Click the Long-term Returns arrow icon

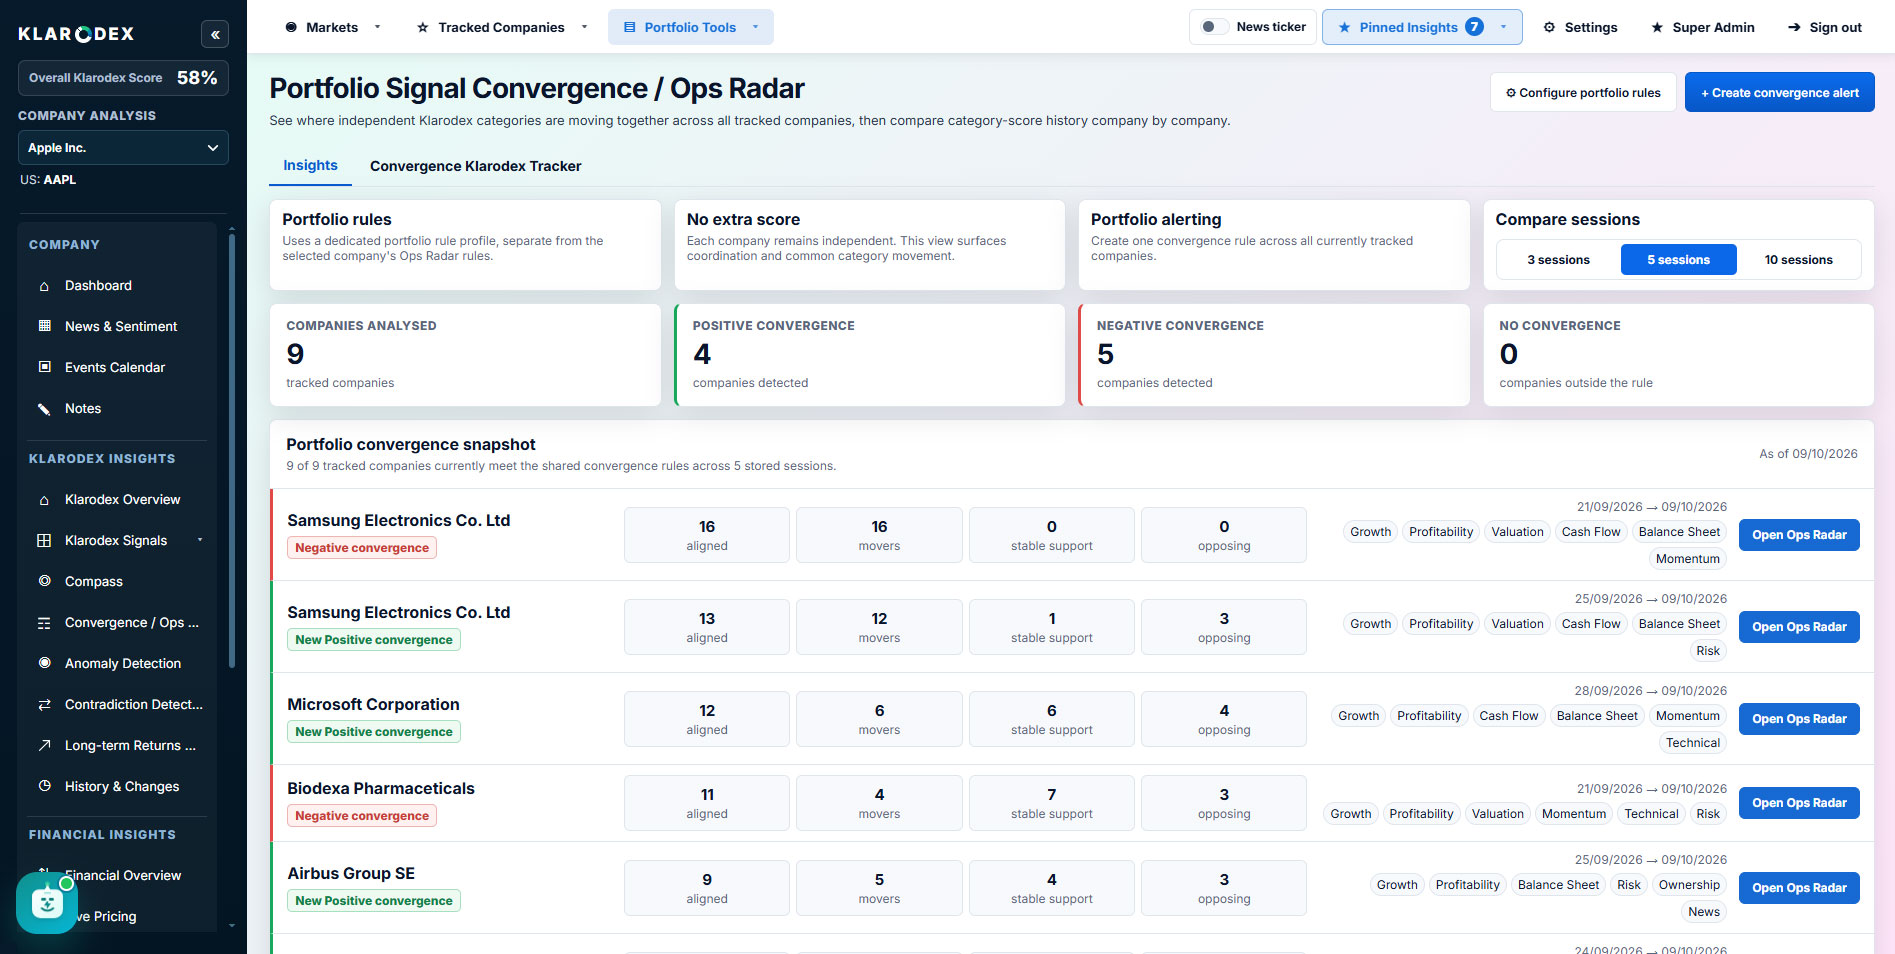click(x=44, y=745)
